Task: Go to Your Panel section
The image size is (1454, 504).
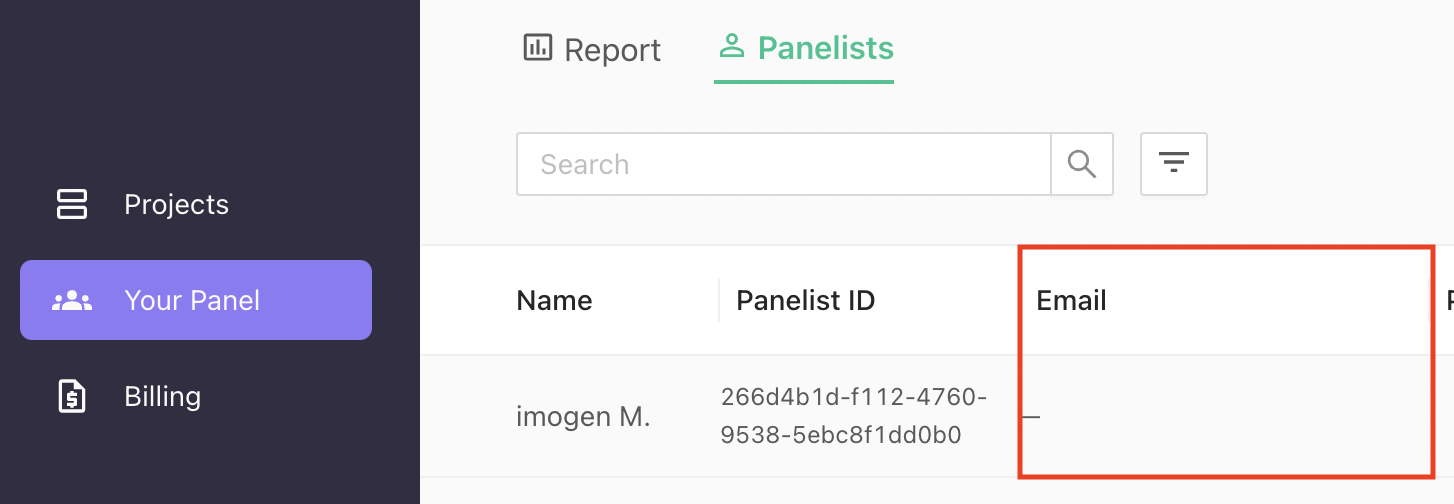Action: pos(196,300)
